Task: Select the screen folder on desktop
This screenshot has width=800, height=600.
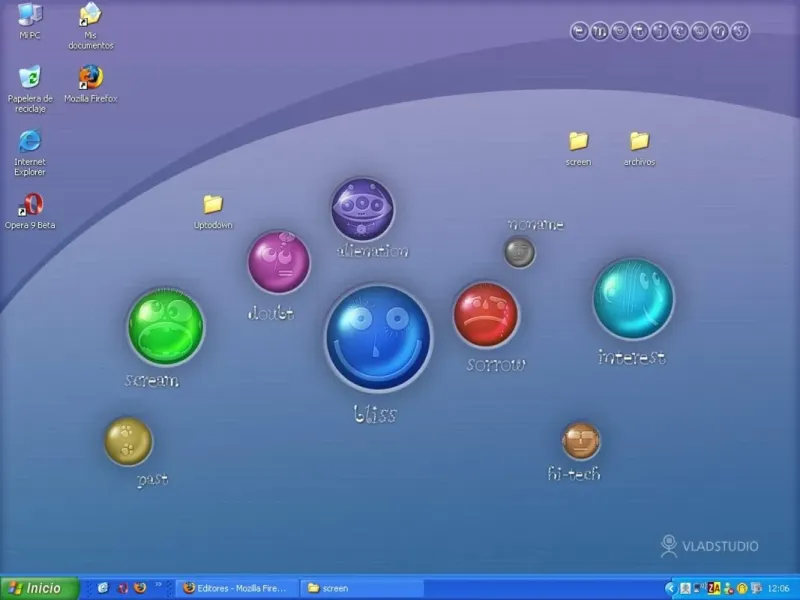Action: pos(578,142)
